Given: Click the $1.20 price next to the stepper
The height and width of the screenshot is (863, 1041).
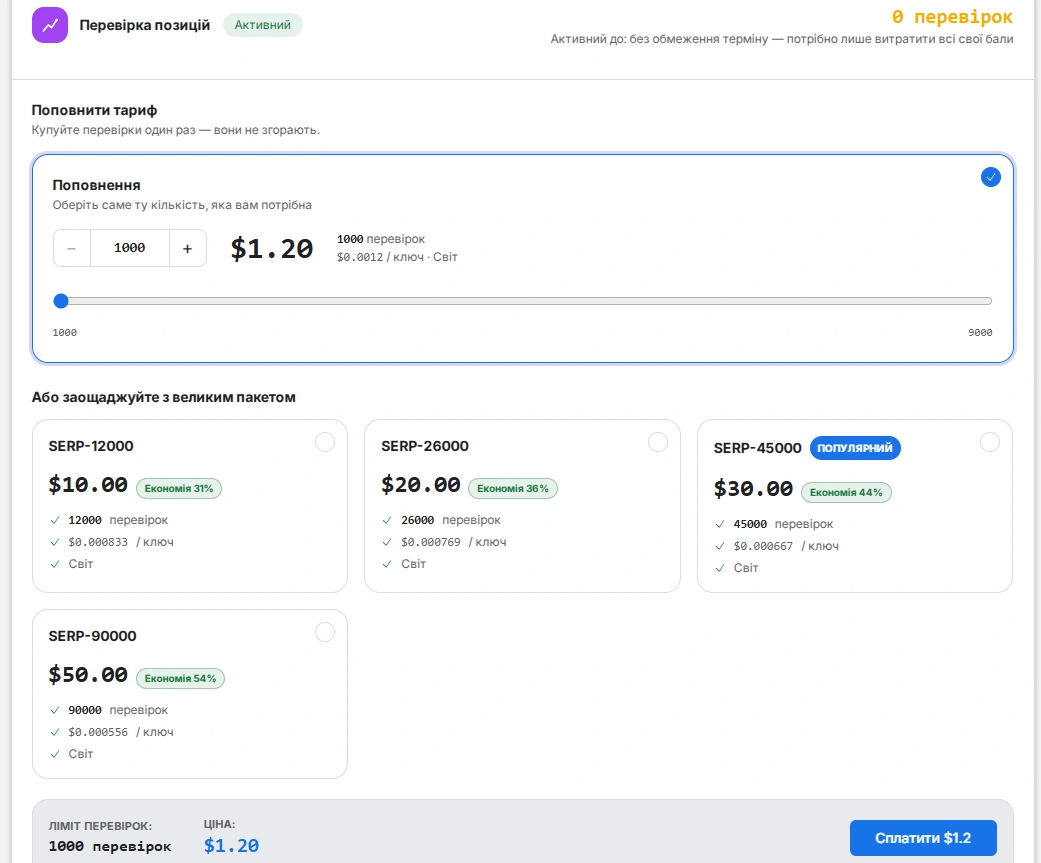Looking at the screenshot, I should coord(272,249).
